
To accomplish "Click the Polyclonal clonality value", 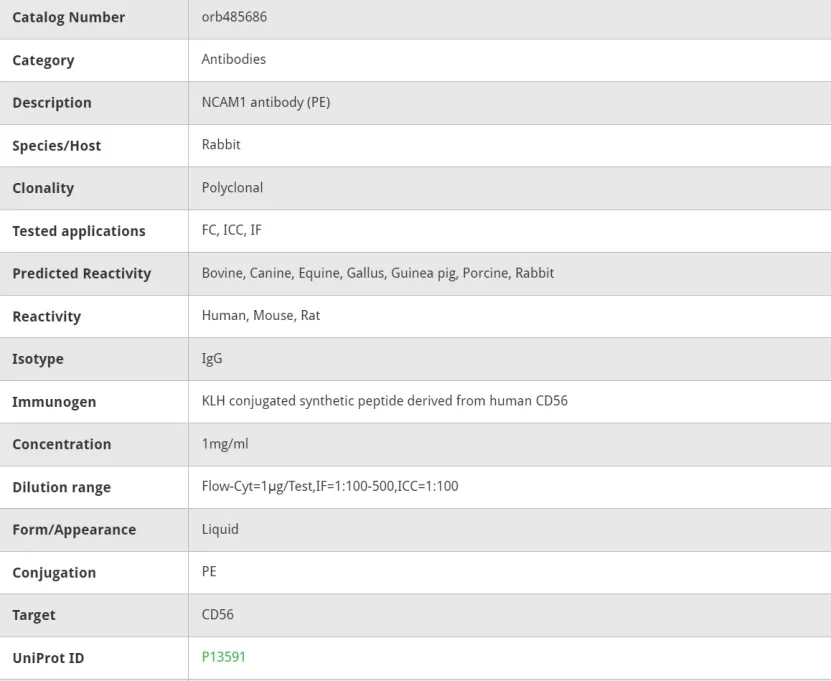I will pyautogui.click(x=232, y=188).
